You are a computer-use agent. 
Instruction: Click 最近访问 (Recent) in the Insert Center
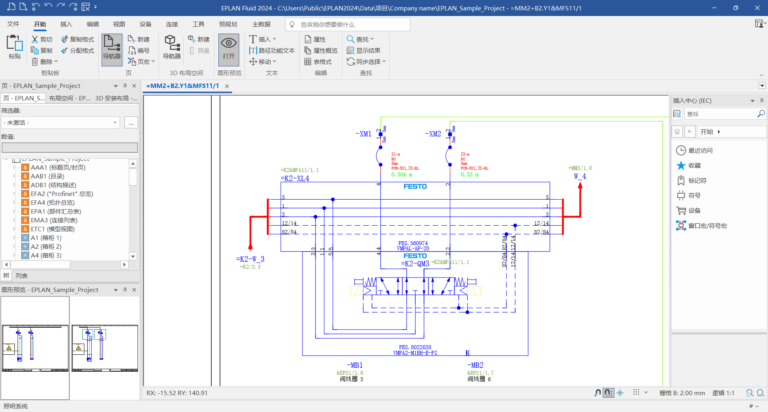click(x=695, y=150)
